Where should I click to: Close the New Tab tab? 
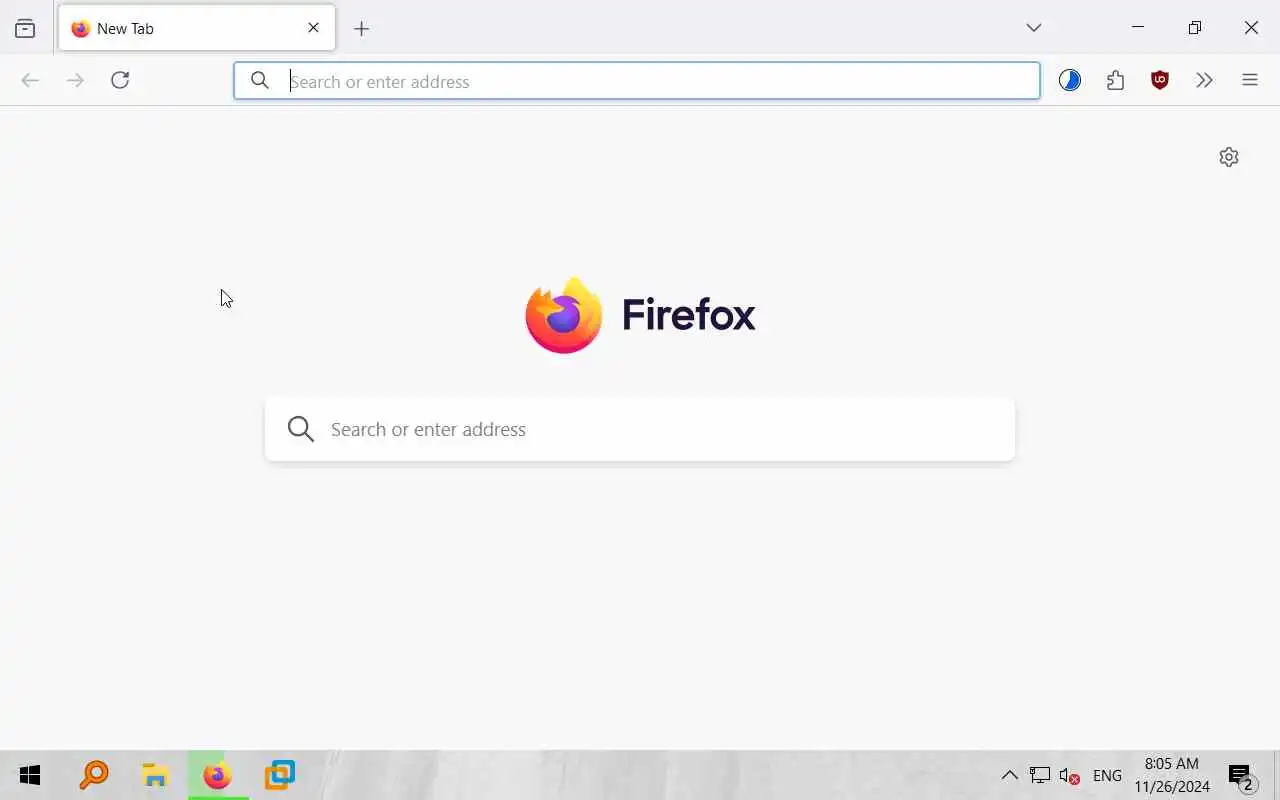pos(313,28)
